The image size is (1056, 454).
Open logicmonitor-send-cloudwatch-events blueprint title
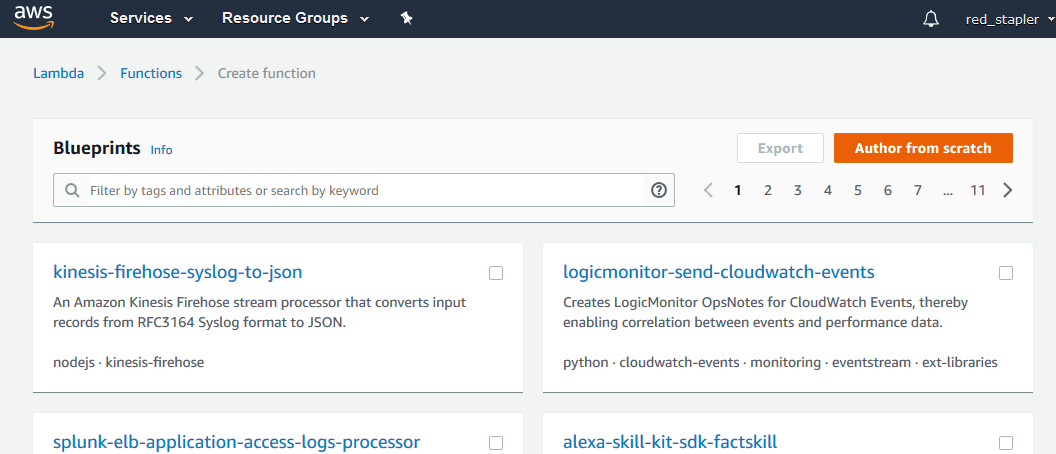[719, 272]
